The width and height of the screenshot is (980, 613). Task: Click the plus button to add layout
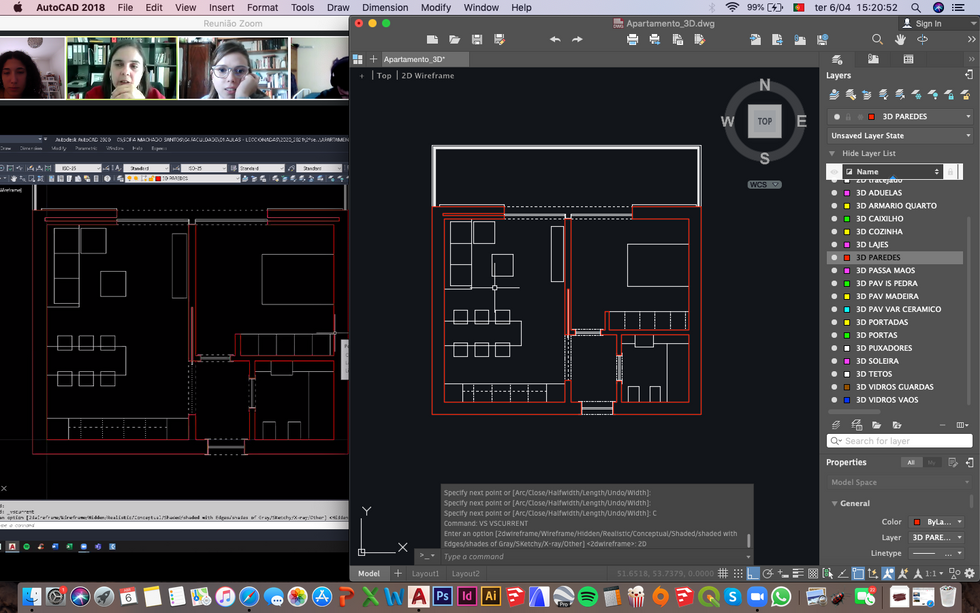398,573
